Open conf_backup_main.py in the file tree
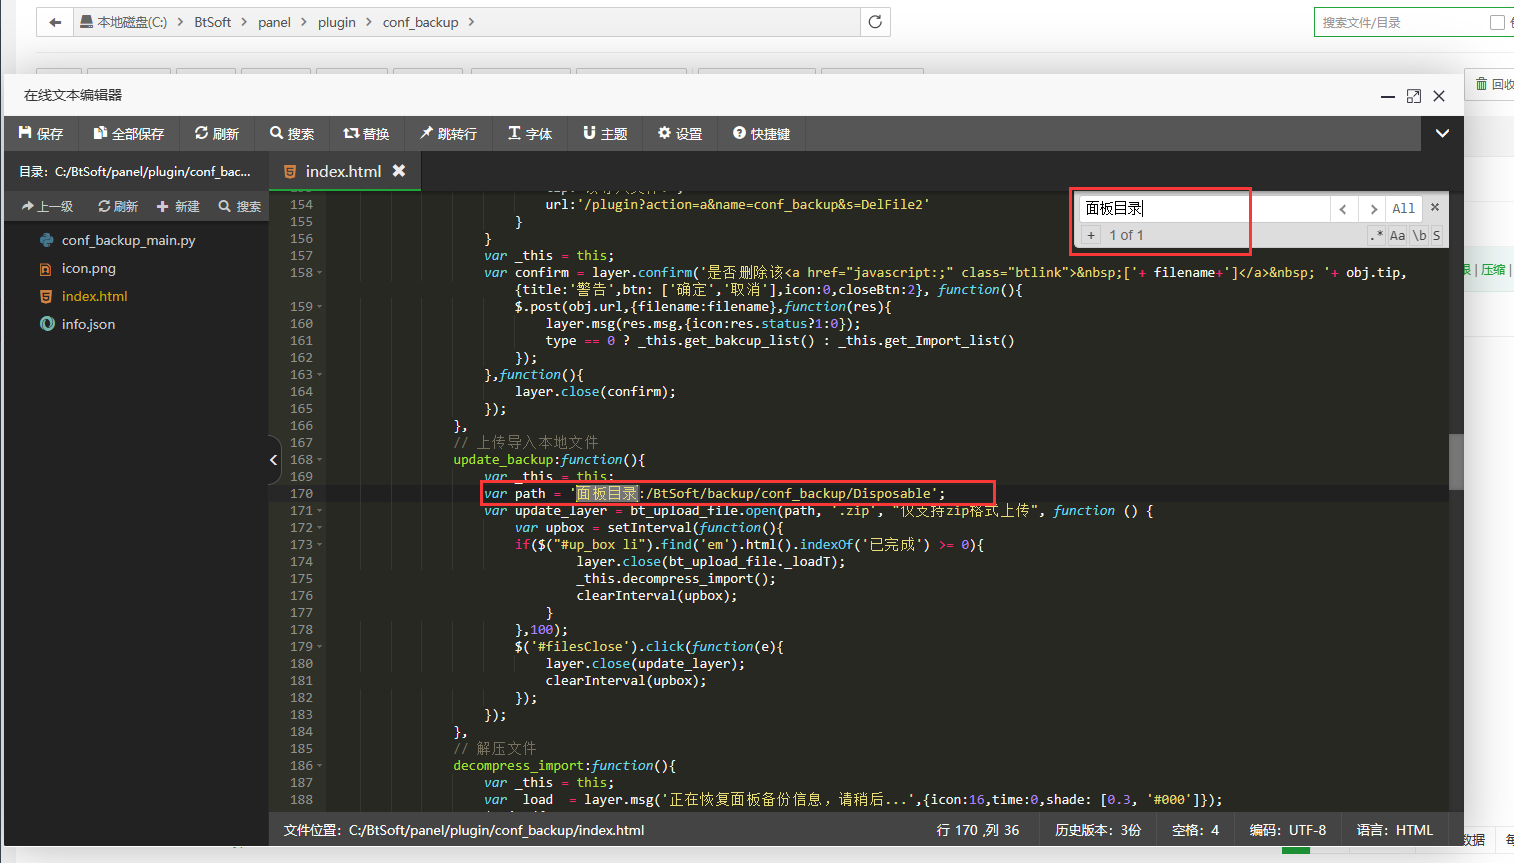The width and height of the screenshot is (1514, 863). (128, 240)
